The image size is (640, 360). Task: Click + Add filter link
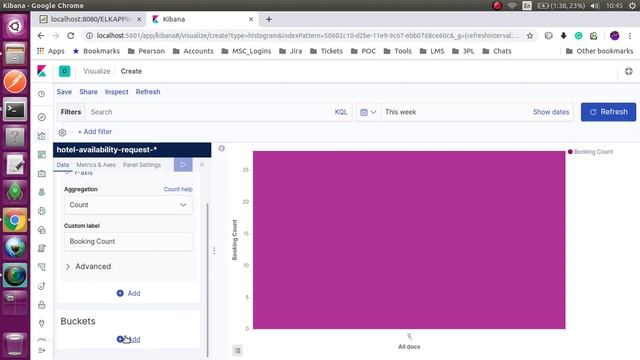click(x=95, y=132)
